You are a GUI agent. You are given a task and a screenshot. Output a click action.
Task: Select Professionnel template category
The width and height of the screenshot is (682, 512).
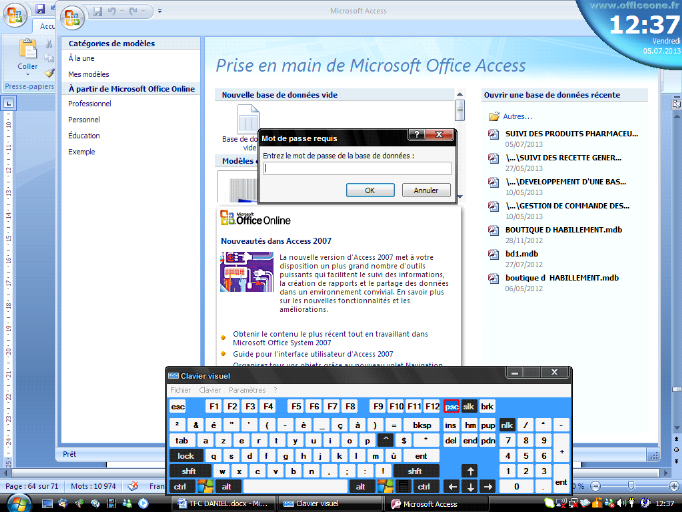coord(90,104)
